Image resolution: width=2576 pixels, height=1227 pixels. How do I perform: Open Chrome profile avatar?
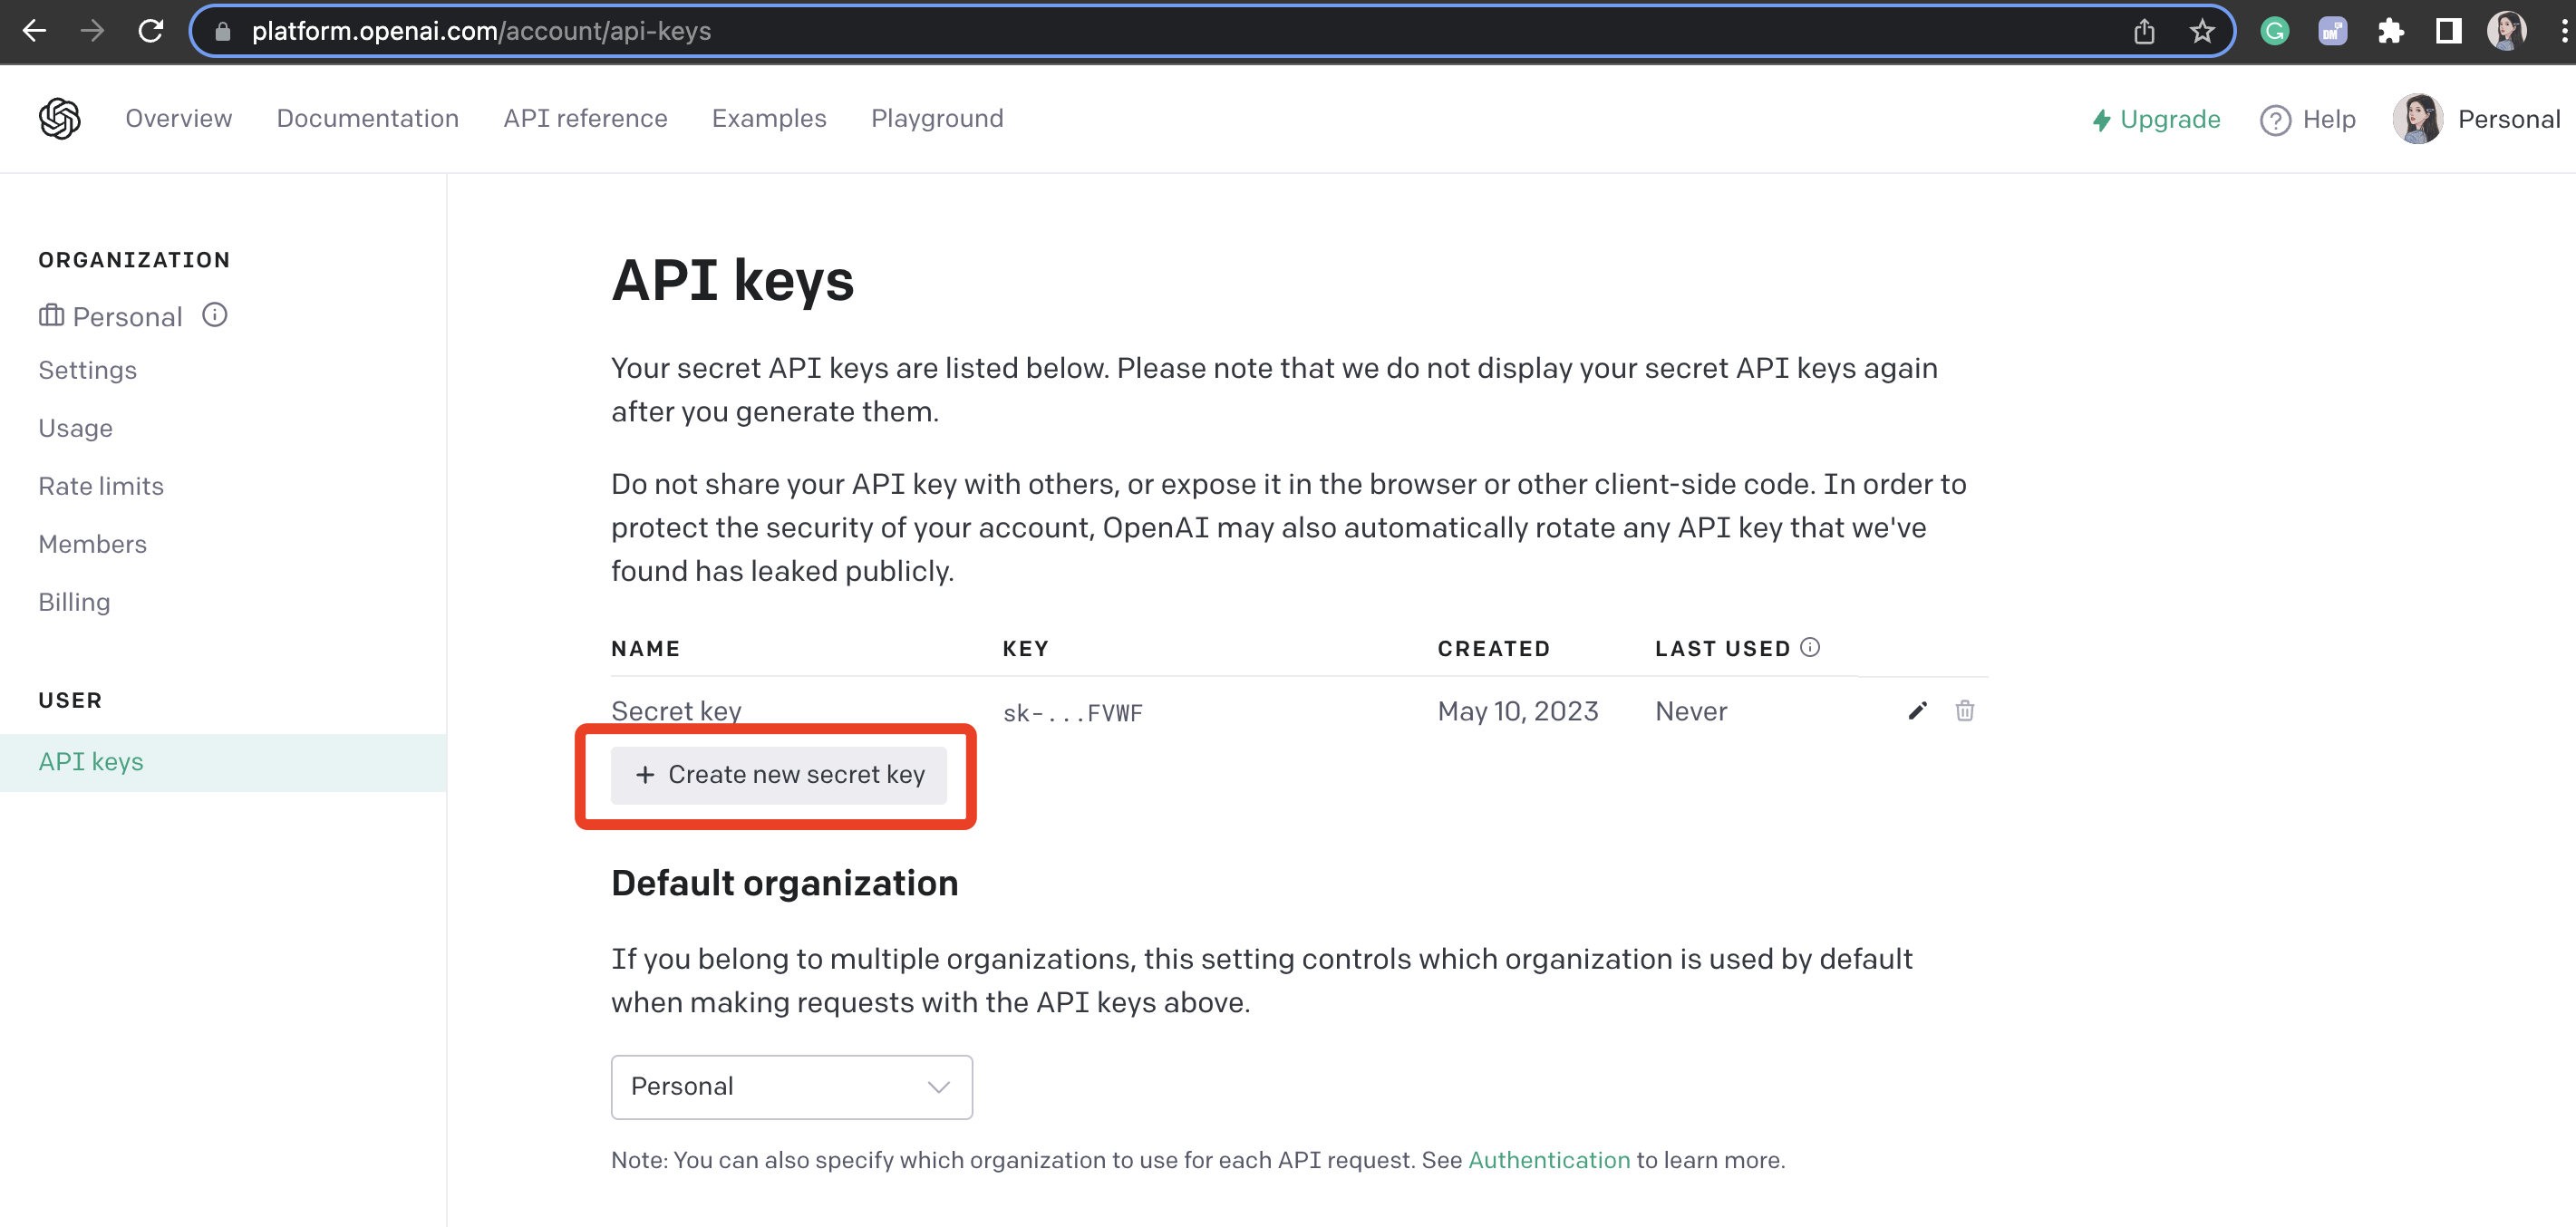pos(2506,31)
